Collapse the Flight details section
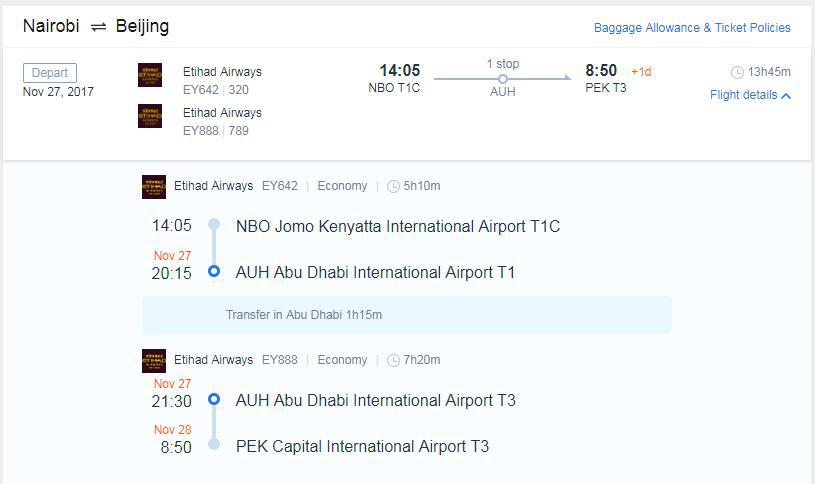The width and height of the screenshot is (815, 484). (x=750, y=96)
